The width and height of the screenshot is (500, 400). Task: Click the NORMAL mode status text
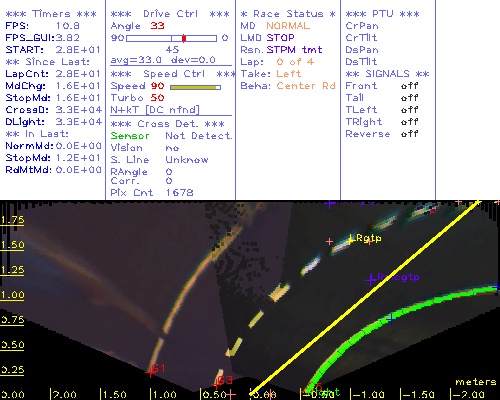[x=288, y=26]
